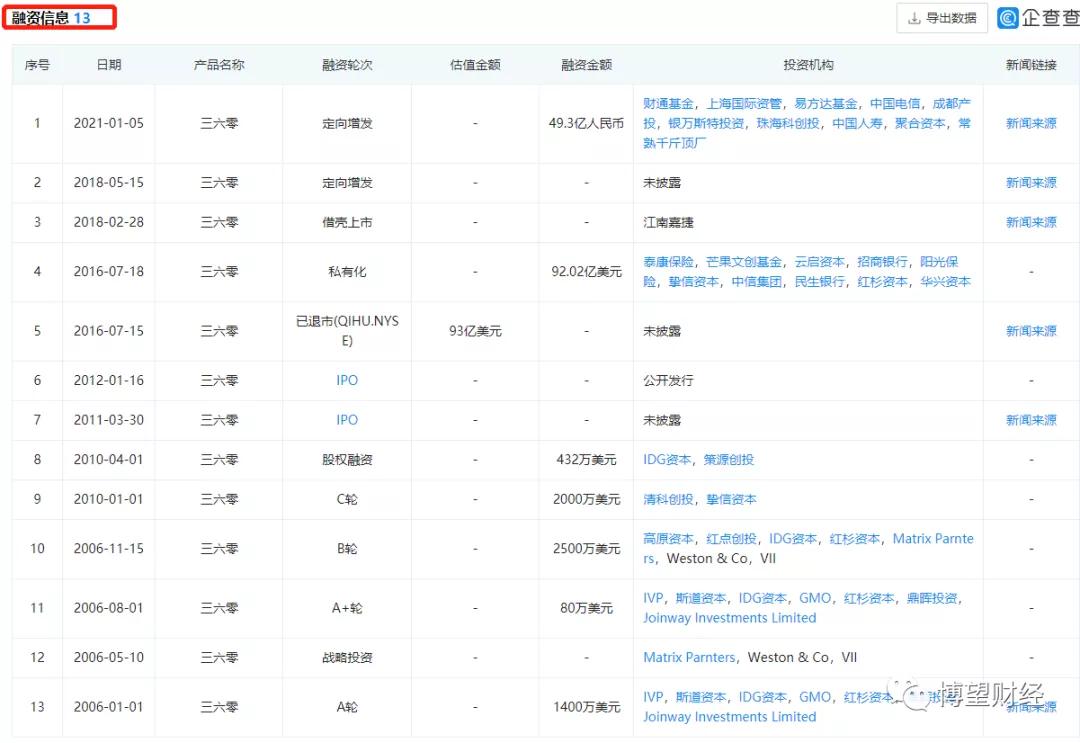
Task: Open investor 华兴资本 link
Action: click(x=945, y=282)
